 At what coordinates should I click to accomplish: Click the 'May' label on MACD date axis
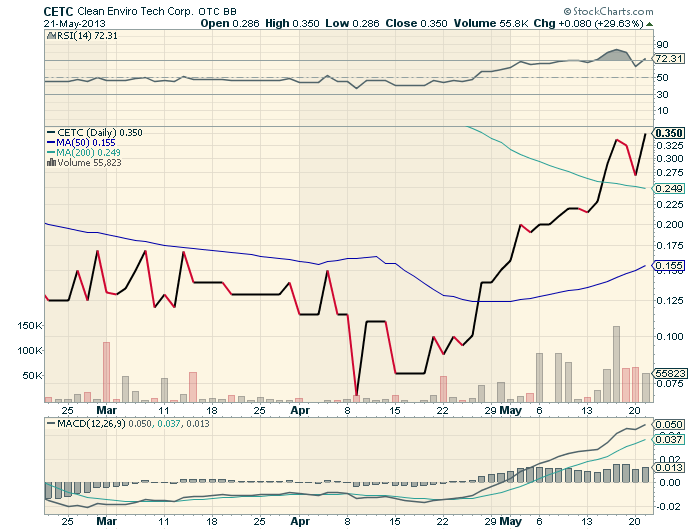pos(510,521)
